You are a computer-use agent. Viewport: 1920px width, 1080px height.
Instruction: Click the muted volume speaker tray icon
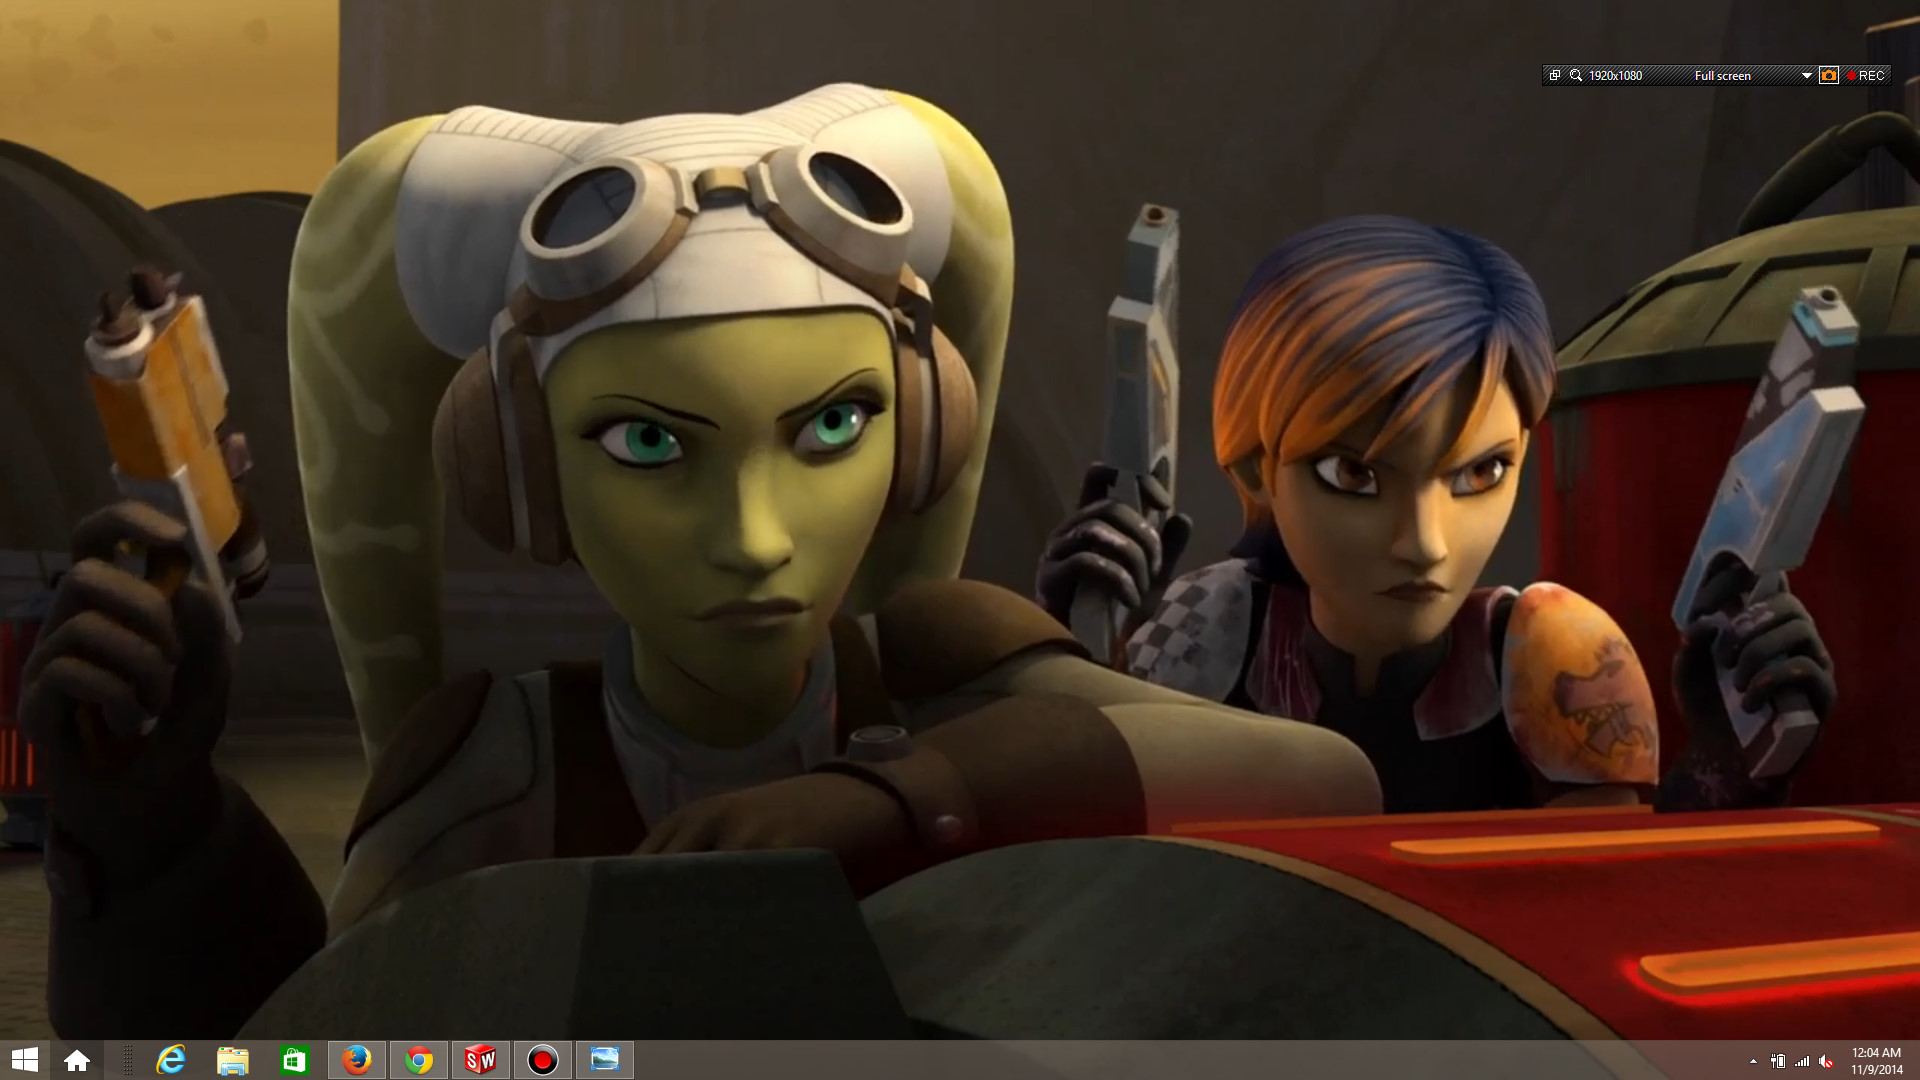click(x=1826, y=1061)
